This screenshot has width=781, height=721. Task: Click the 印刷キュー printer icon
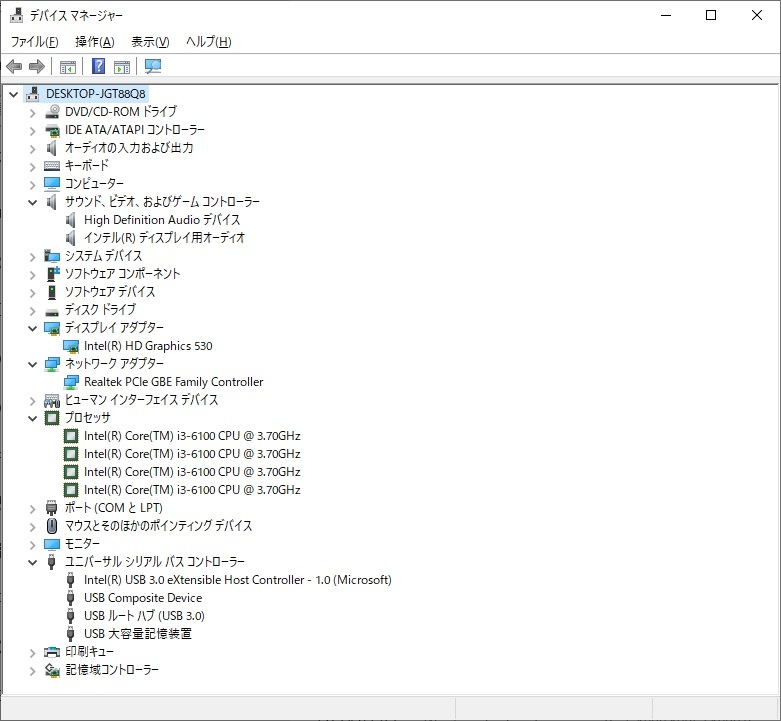[x=52, y=652]
